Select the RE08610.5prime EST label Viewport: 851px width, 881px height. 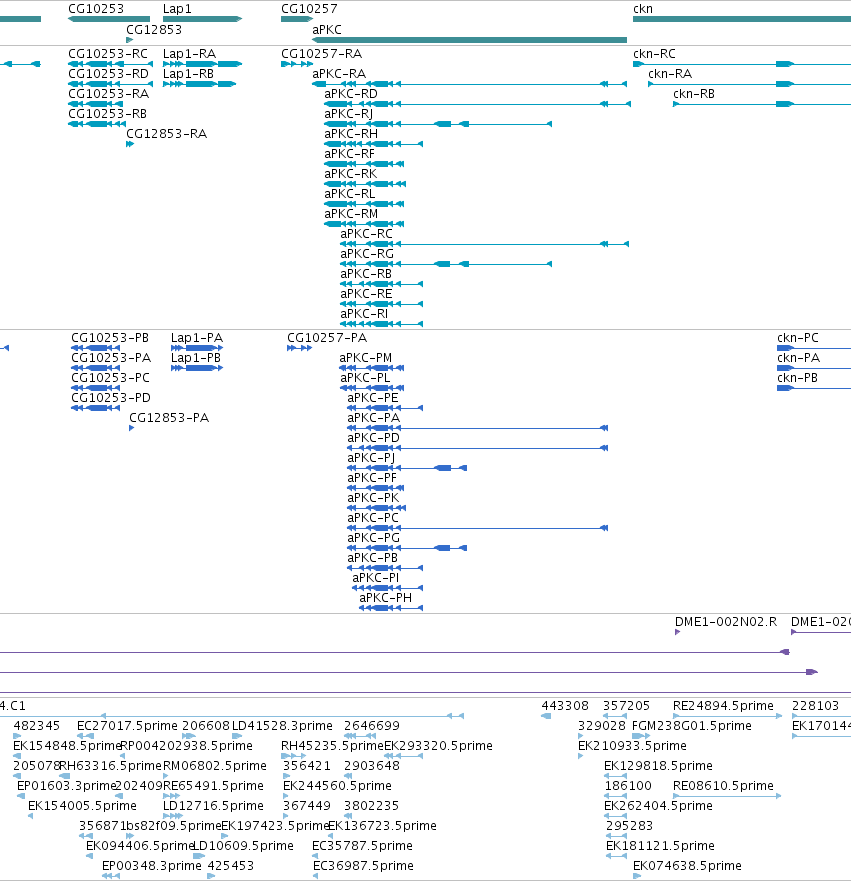click(x=723, y=785)
